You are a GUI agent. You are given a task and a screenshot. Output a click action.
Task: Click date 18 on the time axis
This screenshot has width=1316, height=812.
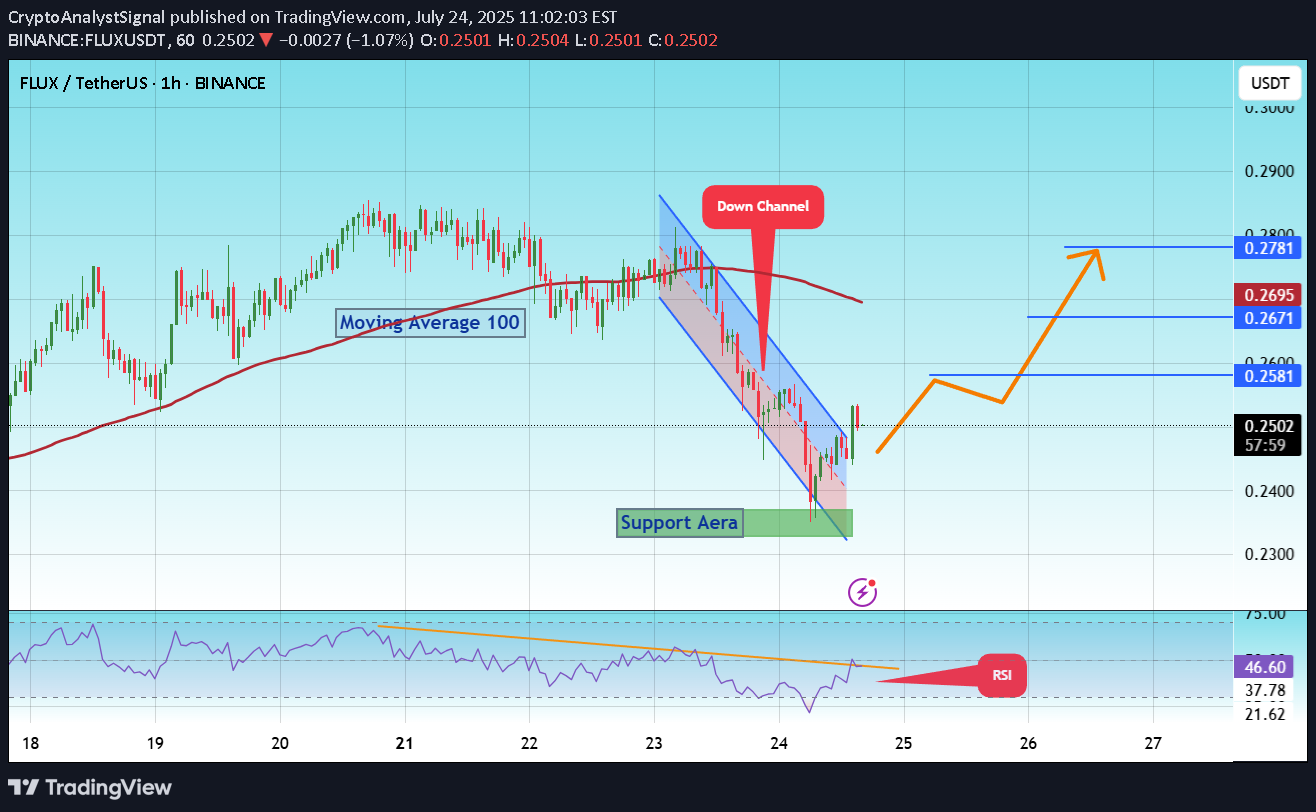[x=30, y=743]
